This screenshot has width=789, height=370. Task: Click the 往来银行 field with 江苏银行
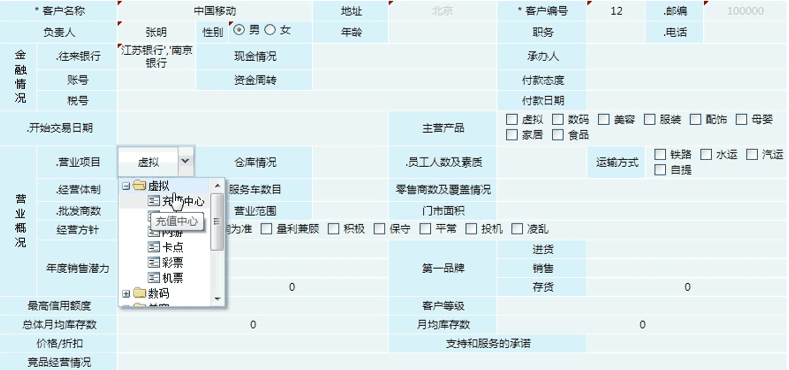156,56
